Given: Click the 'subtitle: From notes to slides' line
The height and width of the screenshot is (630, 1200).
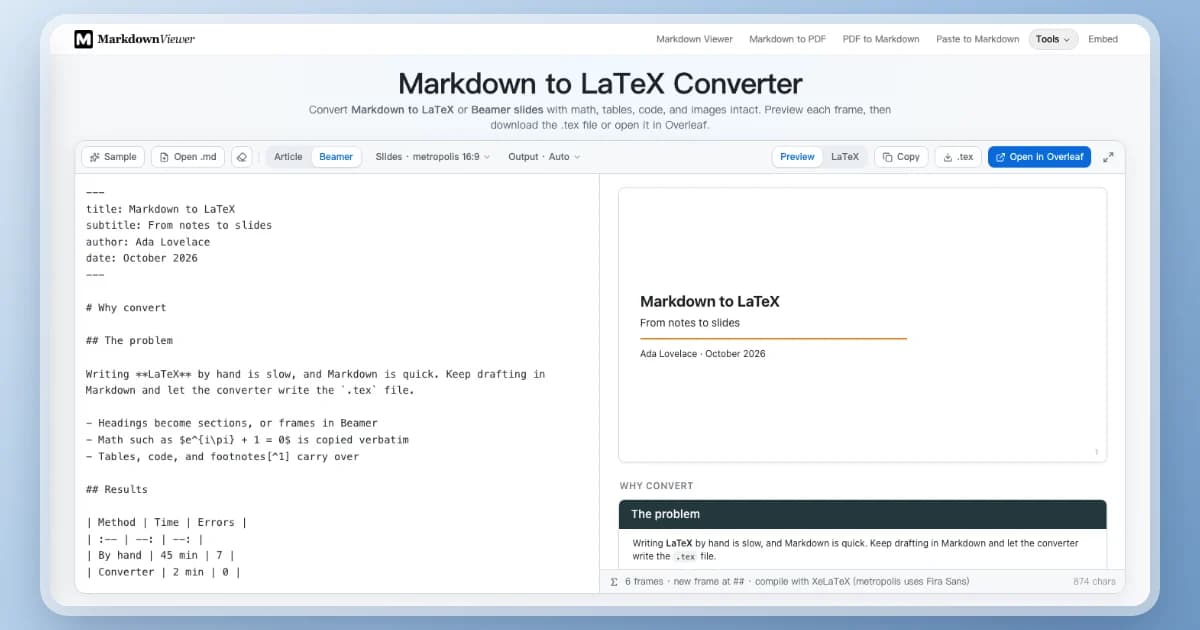Looking at the screenshot, I should [x=179, y=225].
